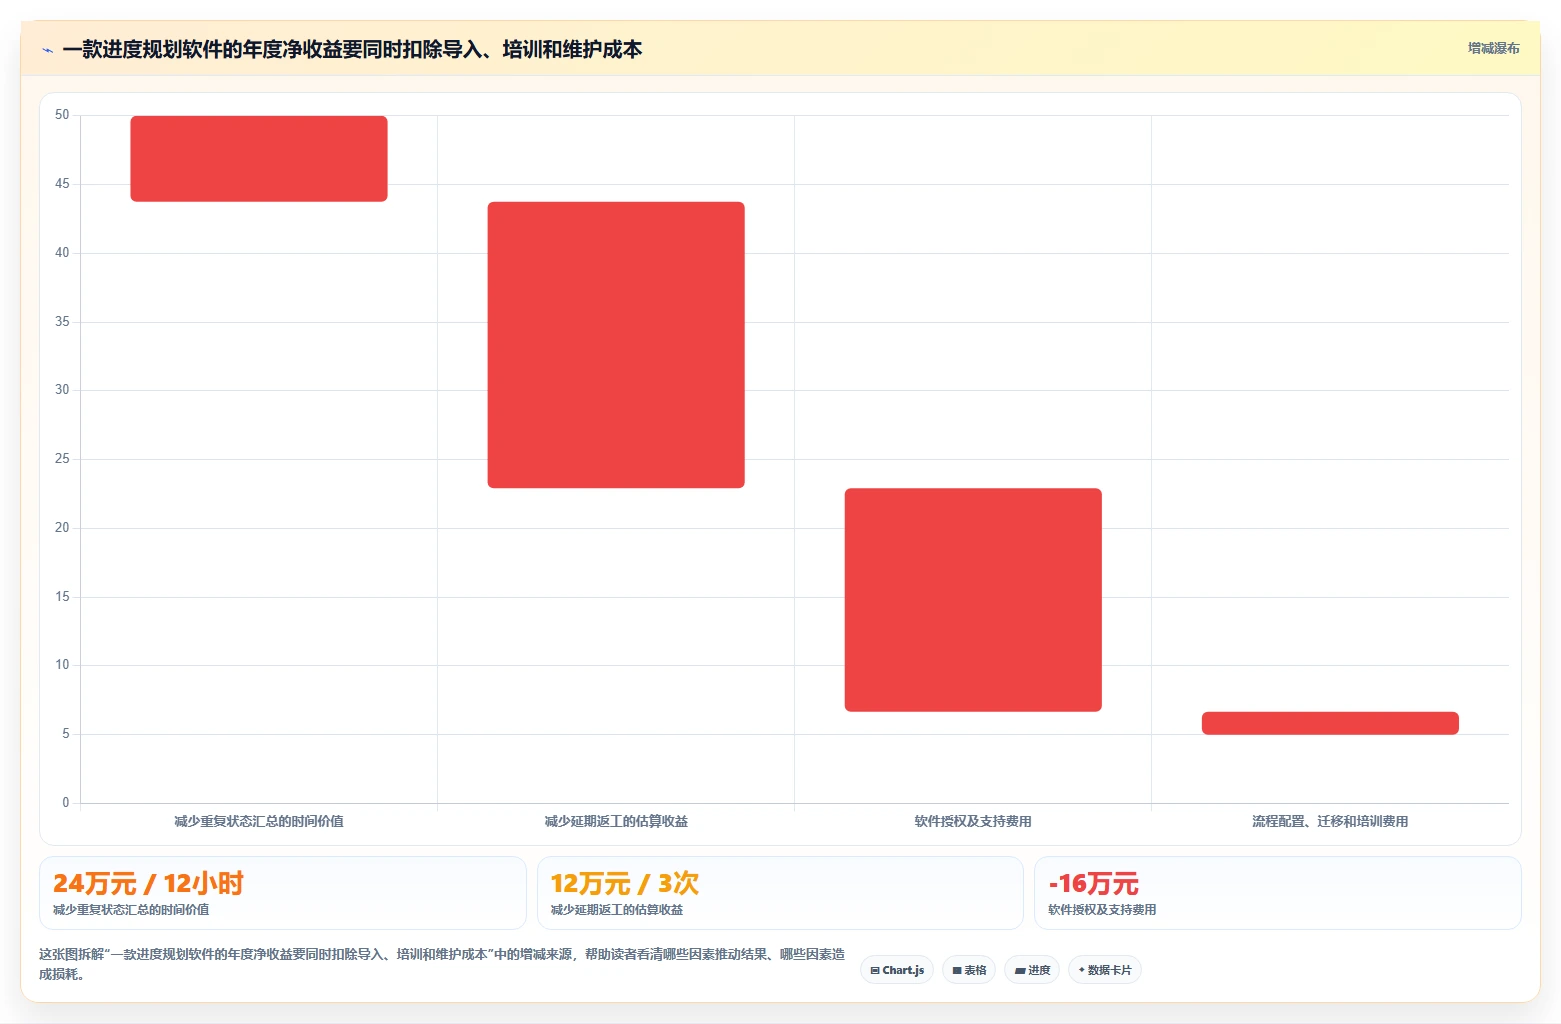Click the description paragraph starting 这张图拆解
The image size is (1561, 1024).
(x=442, y=964)
